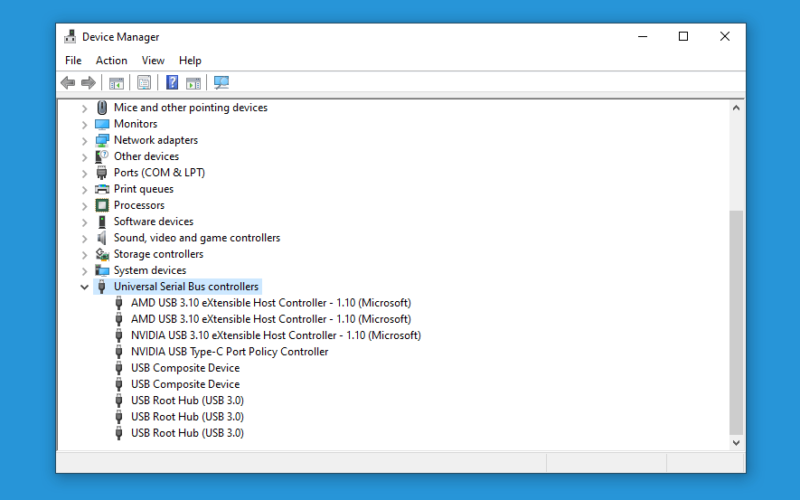Maximize the Device Manager window
This screenshot has width=800, height=500.
(683, 37)
